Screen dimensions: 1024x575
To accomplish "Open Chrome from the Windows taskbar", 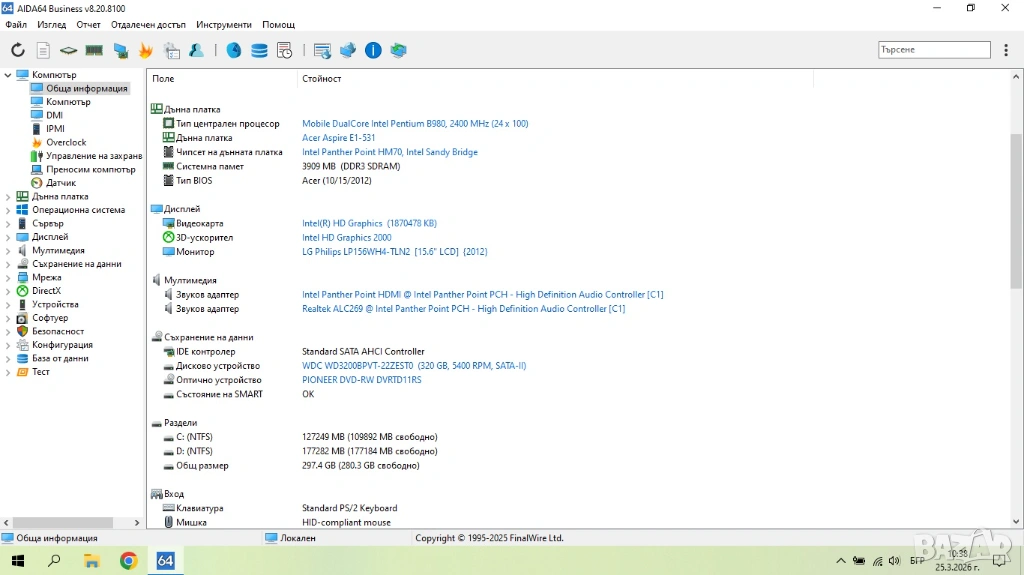I will (x=128, y=561).
